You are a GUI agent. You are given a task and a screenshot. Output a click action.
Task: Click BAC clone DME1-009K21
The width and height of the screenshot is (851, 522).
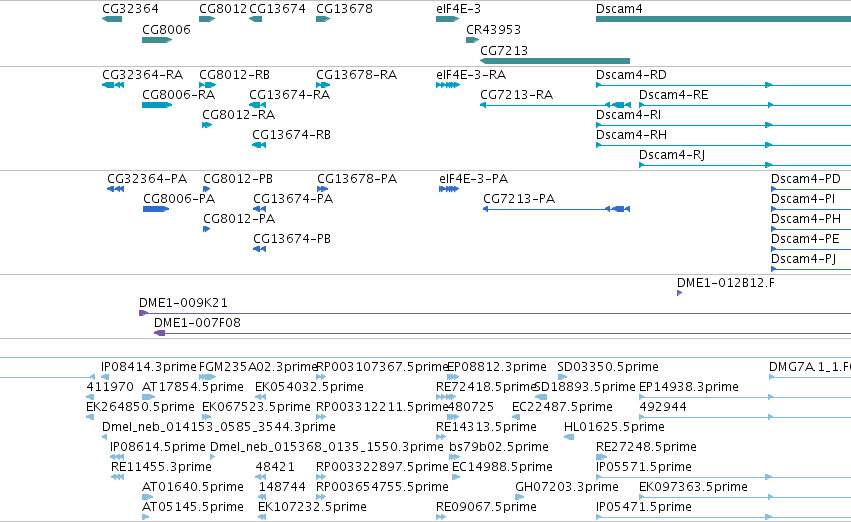tap(183, 303)
